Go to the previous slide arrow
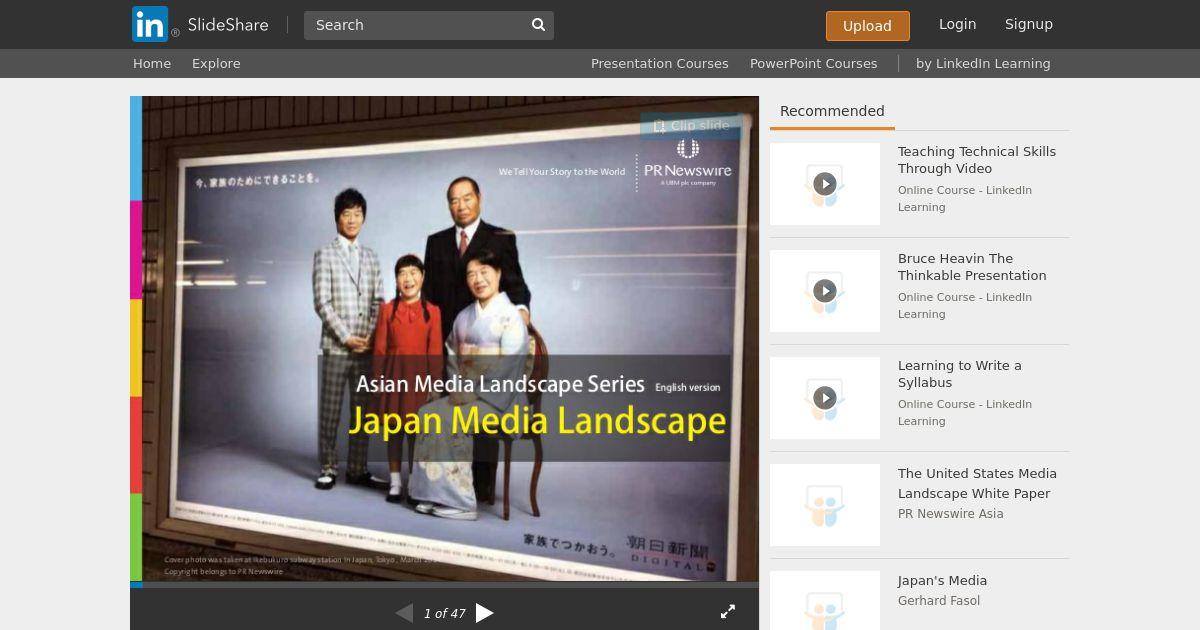This screenshot has height=630, width=1200. (x=404, y=613)
